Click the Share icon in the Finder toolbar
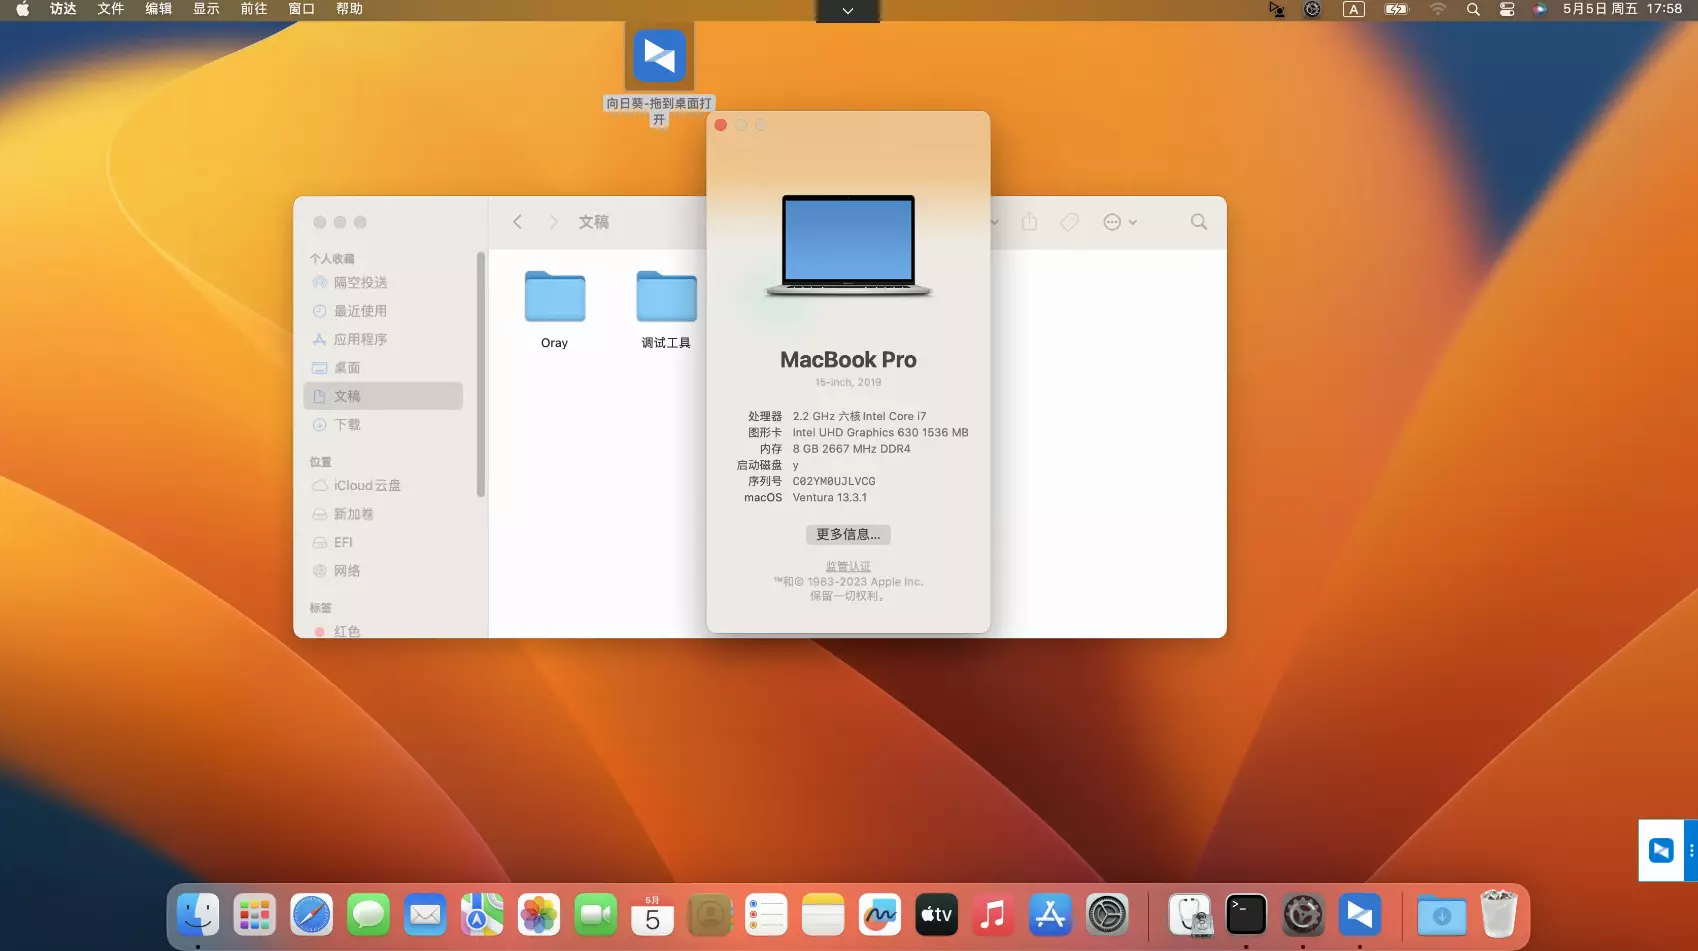The image size is (1698, 951). (1029, 221)
